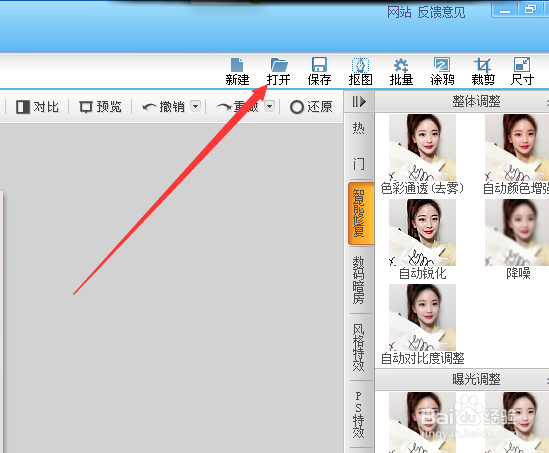Expand the 撤销 undo history dropdown

(195, 106)
